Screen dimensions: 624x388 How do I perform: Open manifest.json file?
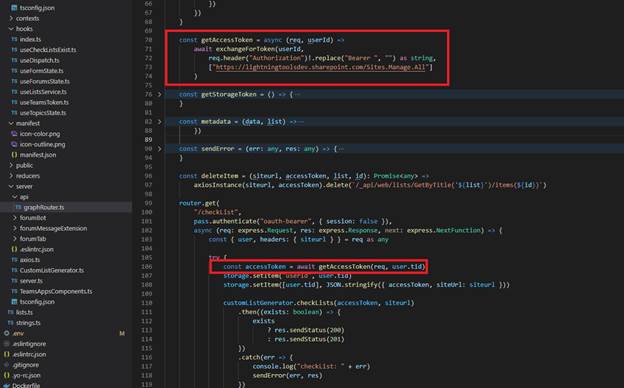click(38, 155)
